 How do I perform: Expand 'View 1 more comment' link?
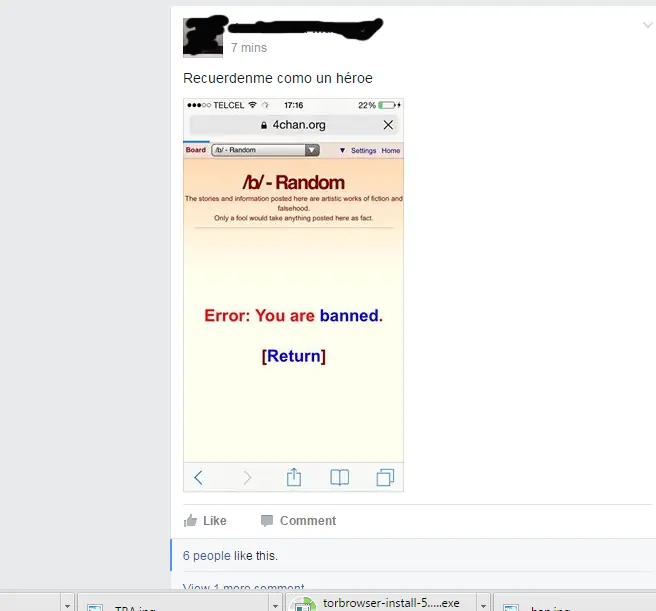(243, 587)
